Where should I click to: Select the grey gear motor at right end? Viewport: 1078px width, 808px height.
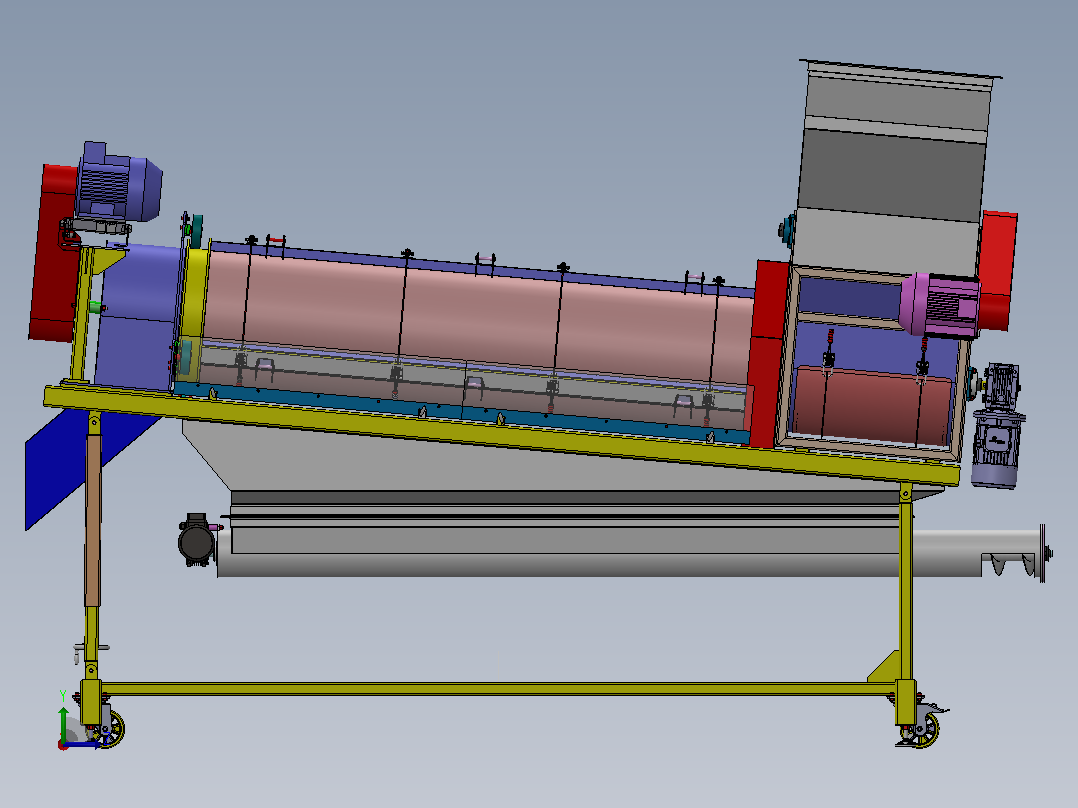[x=997, y=426]
